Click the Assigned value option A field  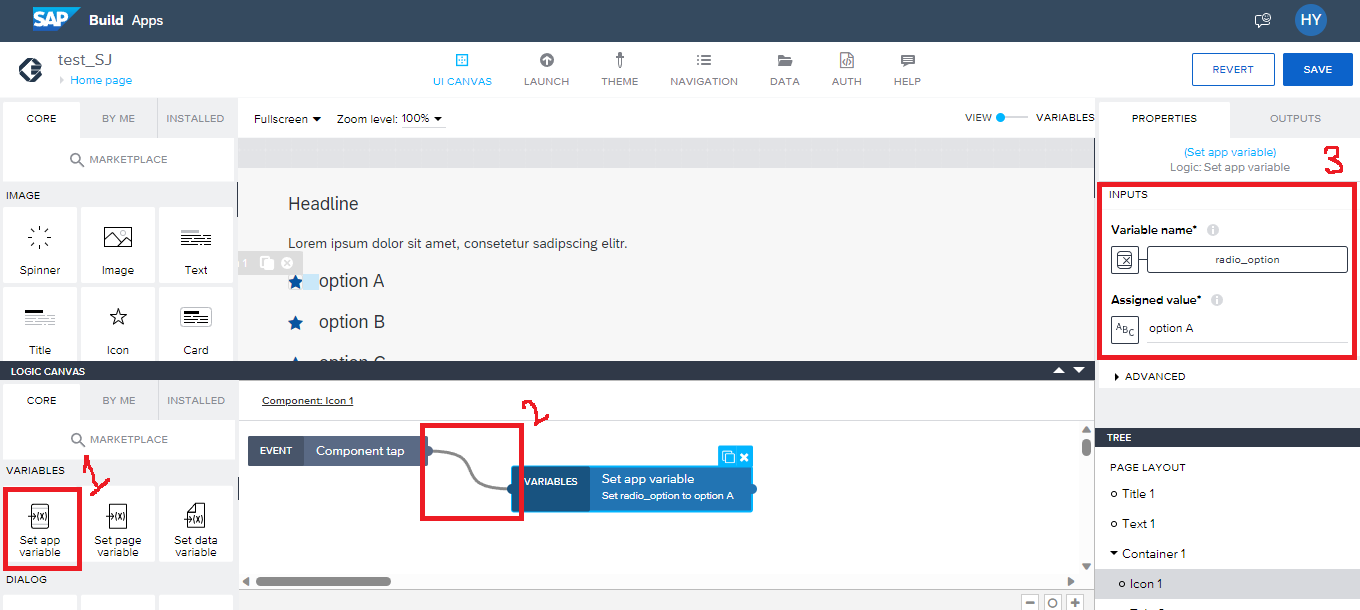pos(1247,329)
